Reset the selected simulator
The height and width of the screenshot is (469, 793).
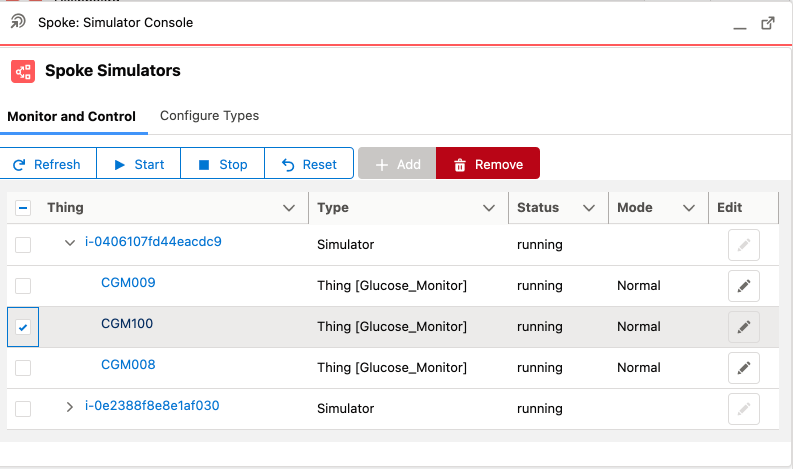(309, 163)
